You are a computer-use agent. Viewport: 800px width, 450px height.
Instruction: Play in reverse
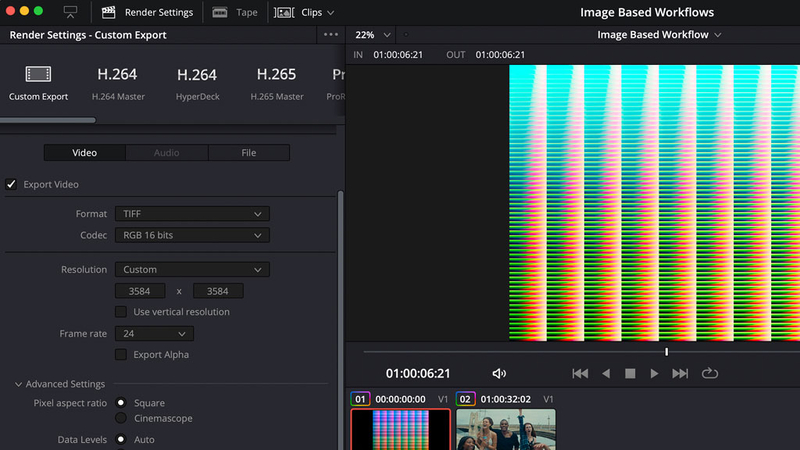606,373
